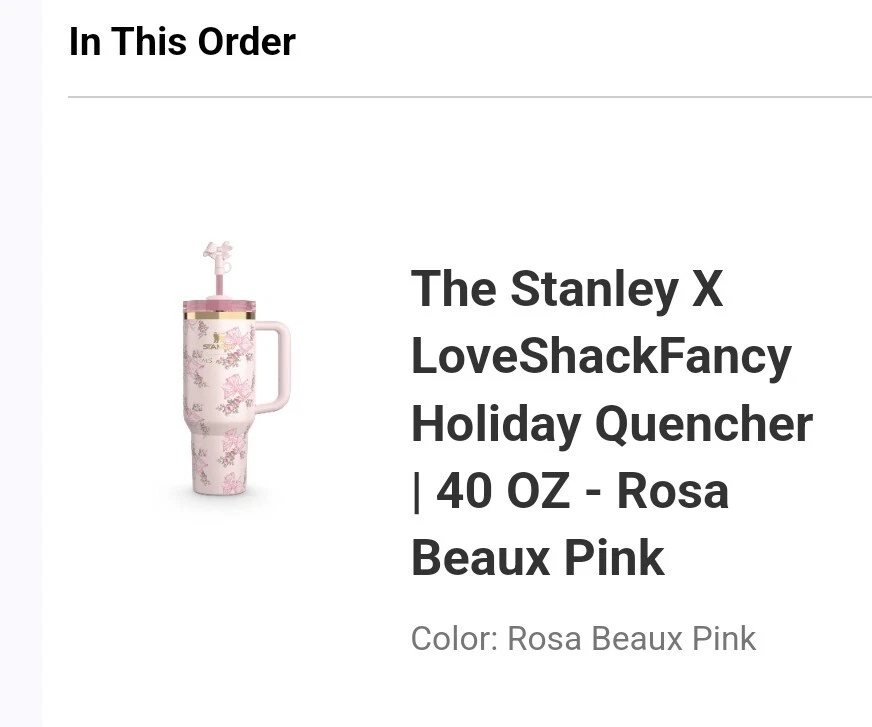Click the 'Color: Rosa Beaux Pink' label

pos(583,639)
